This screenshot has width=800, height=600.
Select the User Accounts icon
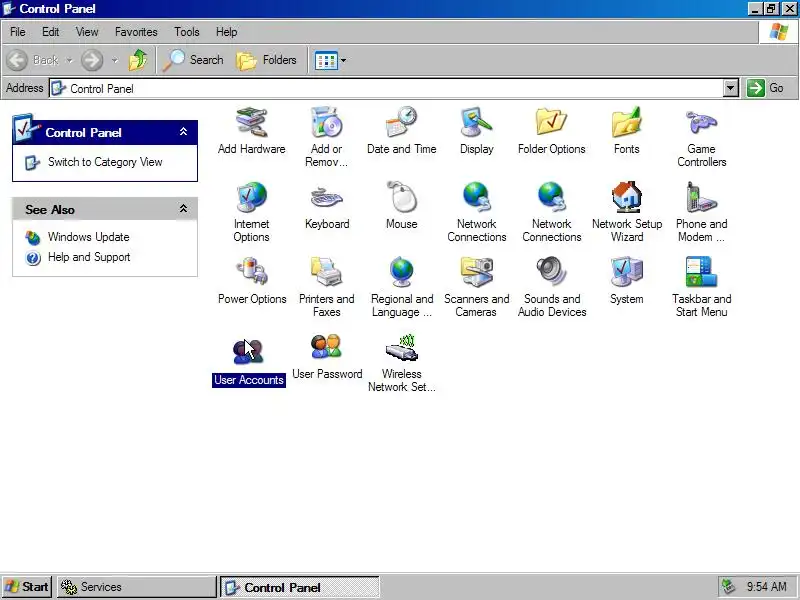[248, 352]
